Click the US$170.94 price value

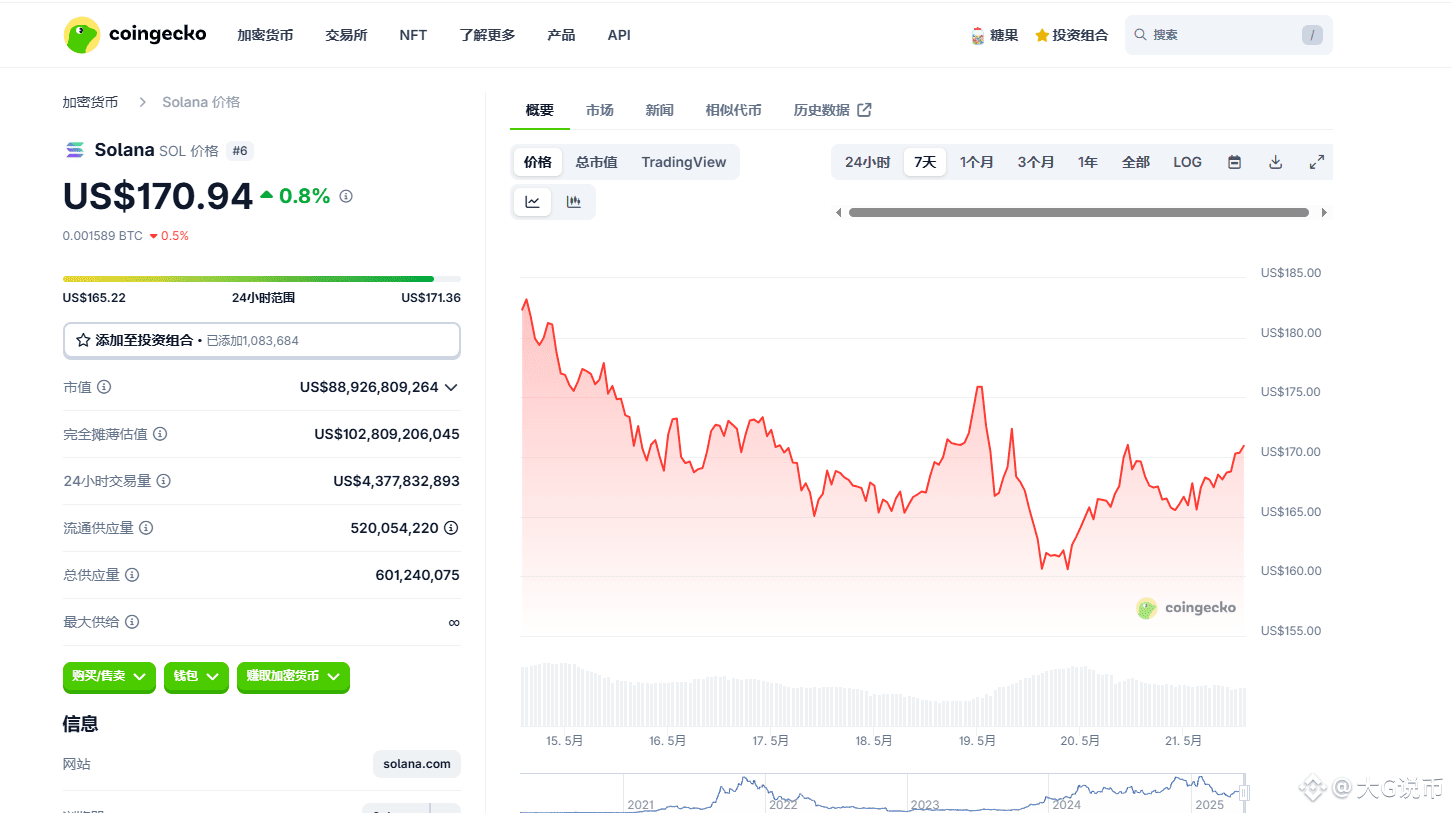coord(158,196)
